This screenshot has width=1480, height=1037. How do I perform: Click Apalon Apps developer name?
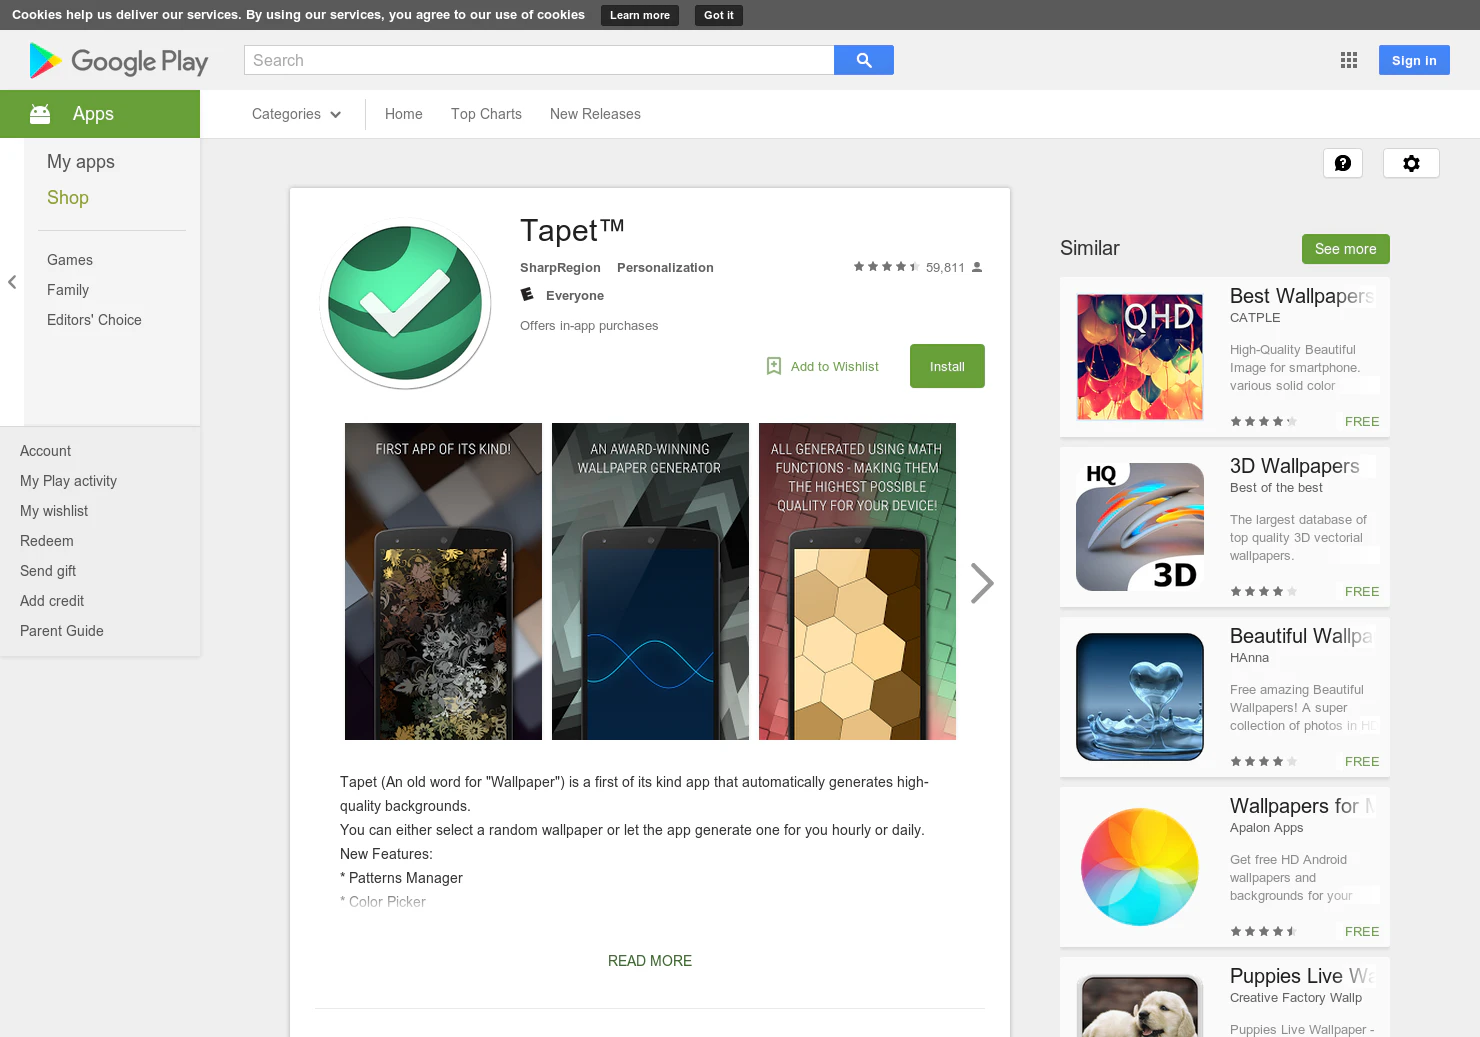tap(1267, 828)
